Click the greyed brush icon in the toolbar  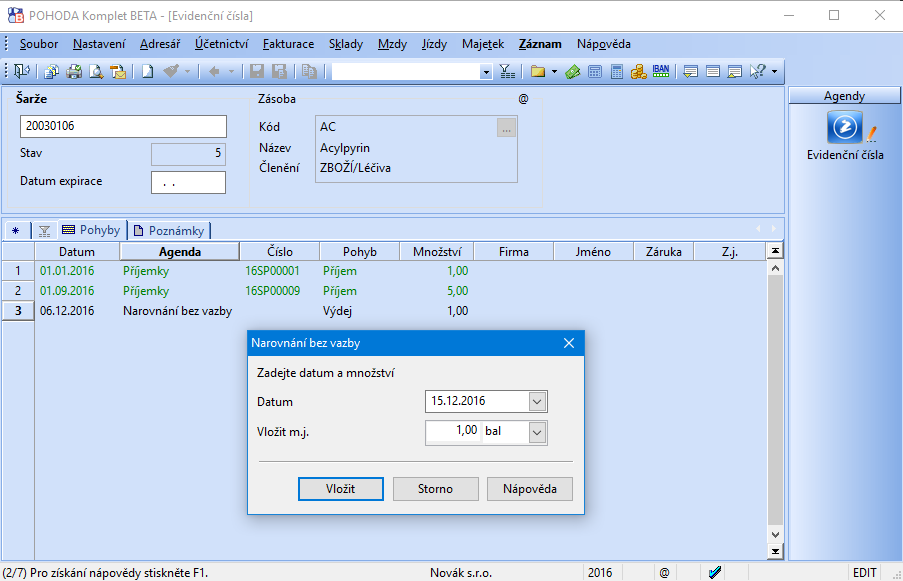click(x=170, y=71)
